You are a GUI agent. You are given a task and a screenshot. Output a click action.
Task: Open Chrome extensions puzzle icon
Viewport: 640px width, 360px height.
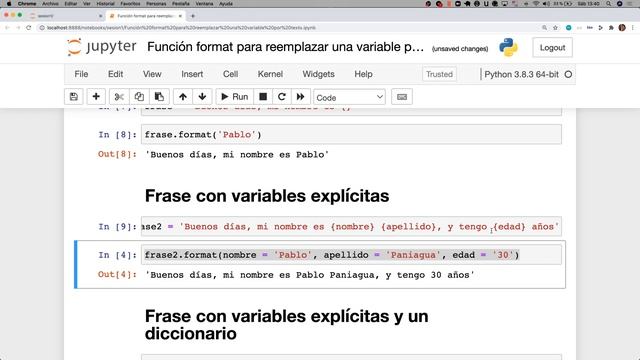tap(611, 28)
